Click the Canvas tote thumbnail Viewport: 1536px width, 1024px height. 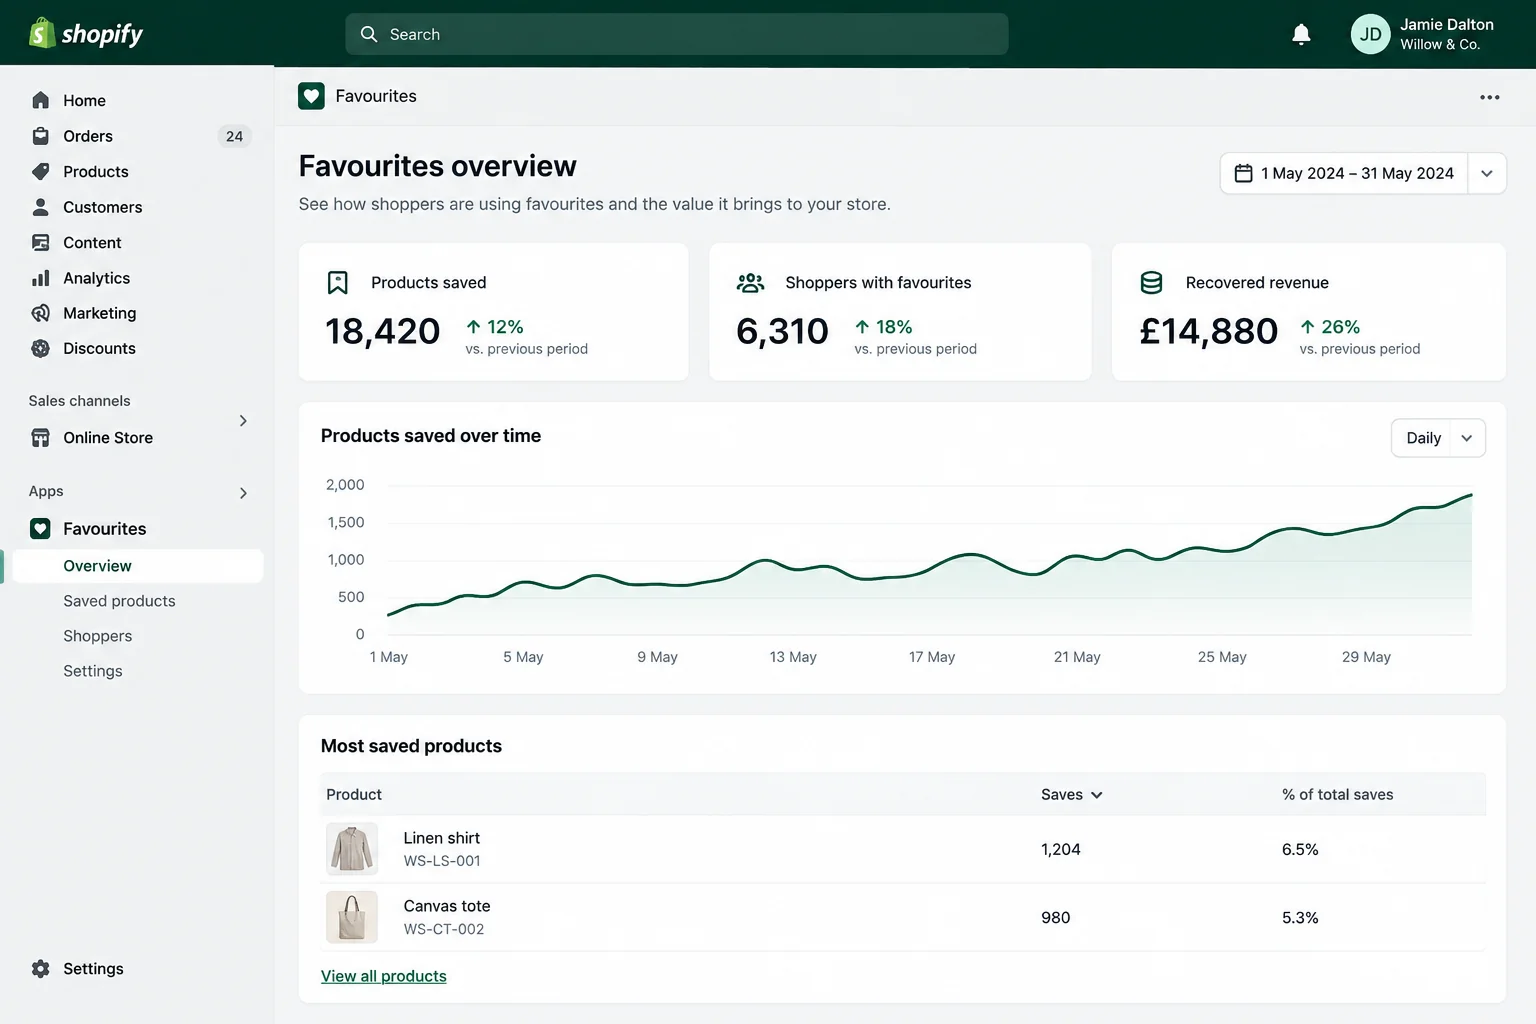click(x=352, y=917)
